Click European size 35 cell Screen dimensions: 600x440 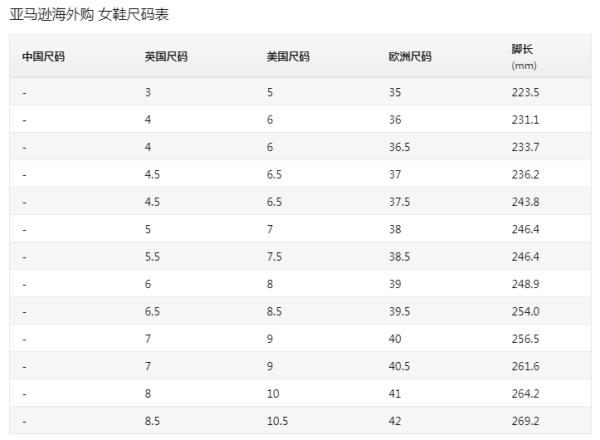(x=395, y=92)
